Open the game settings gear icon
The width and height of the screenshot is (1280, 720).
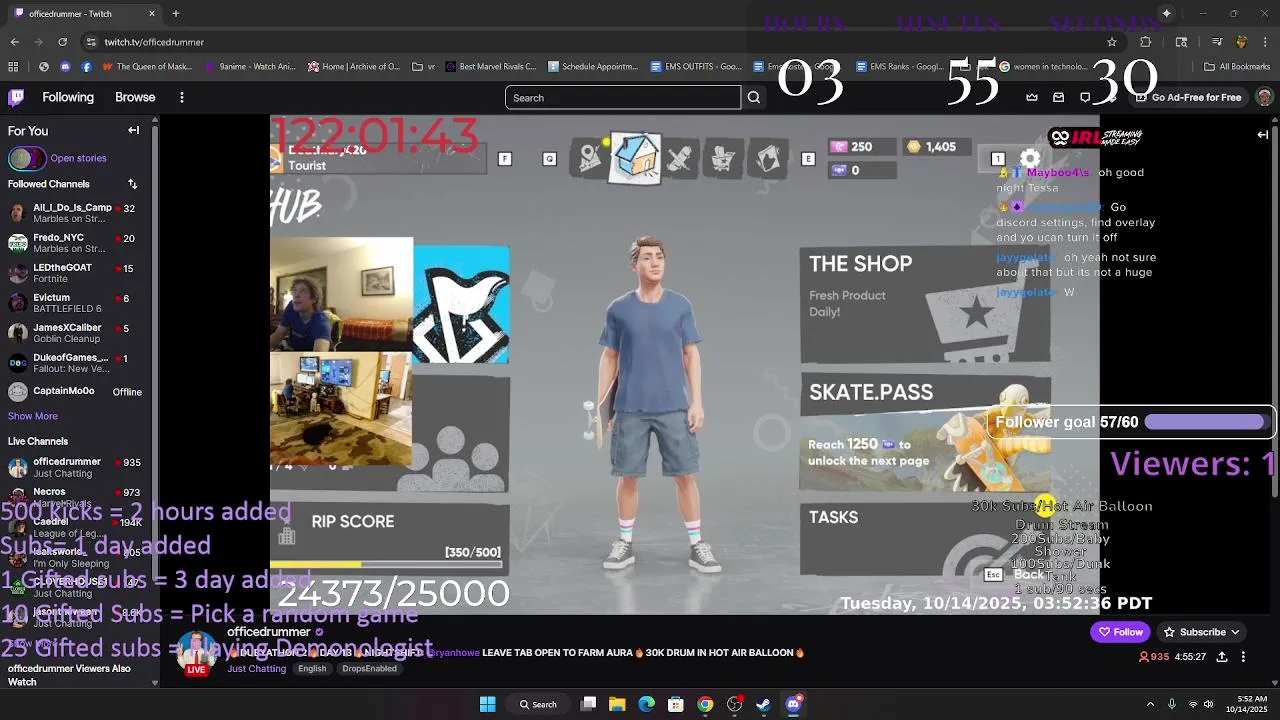click(1030, 159)
